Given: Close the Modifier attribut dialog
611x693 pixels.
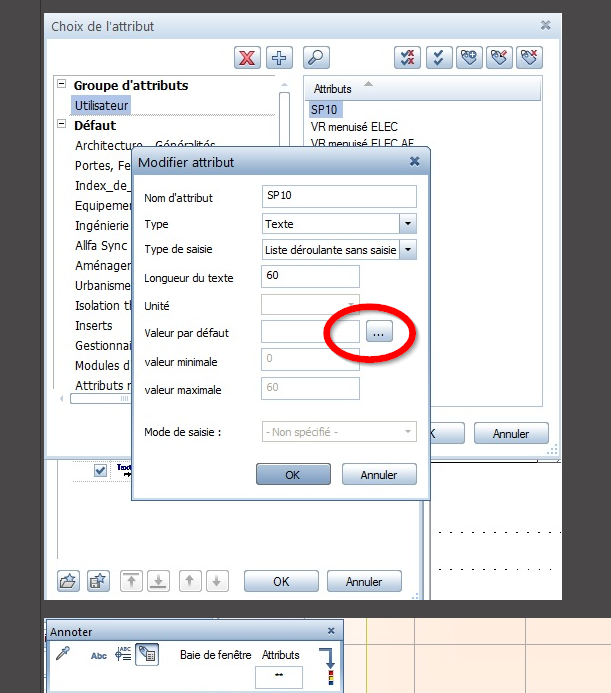Looking at the screenshot, I should point(414,161).
